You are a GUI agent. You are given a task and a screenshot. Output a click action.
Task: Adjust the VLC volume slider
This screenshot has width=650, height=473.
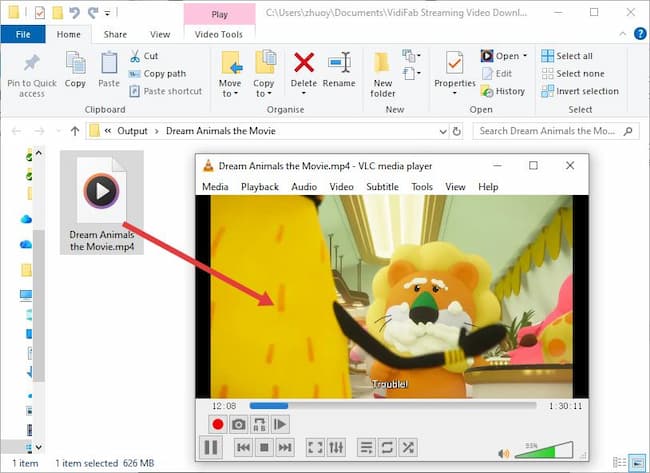pos(544,450)
